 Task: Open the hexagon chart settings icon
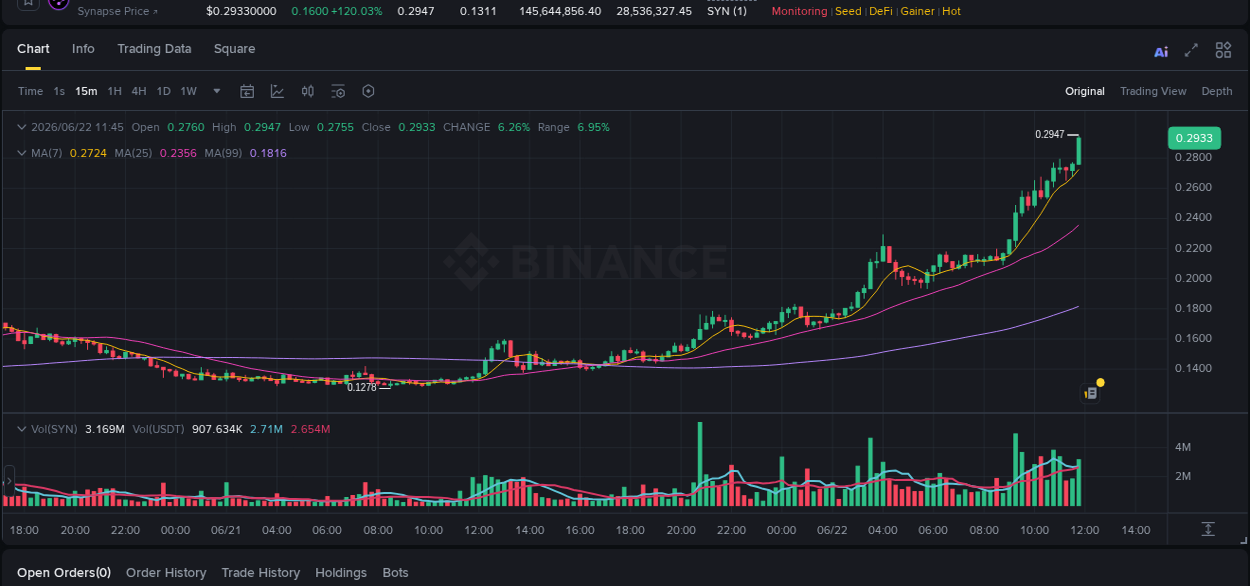(368, 91)
